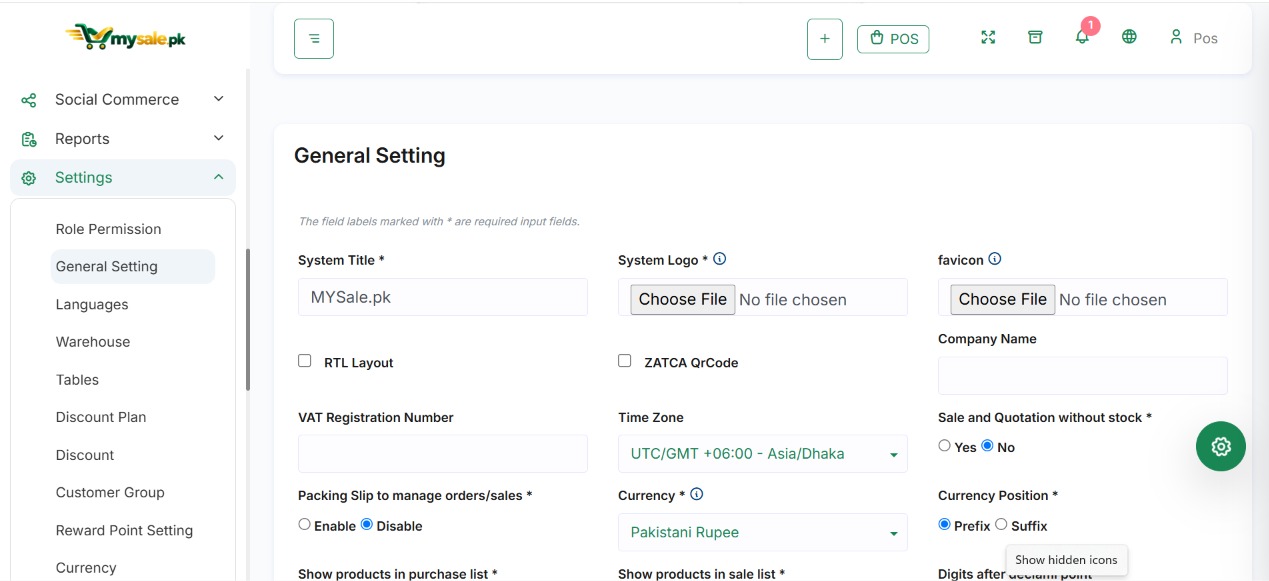Open Discount Plan settings

coord(101,417)
